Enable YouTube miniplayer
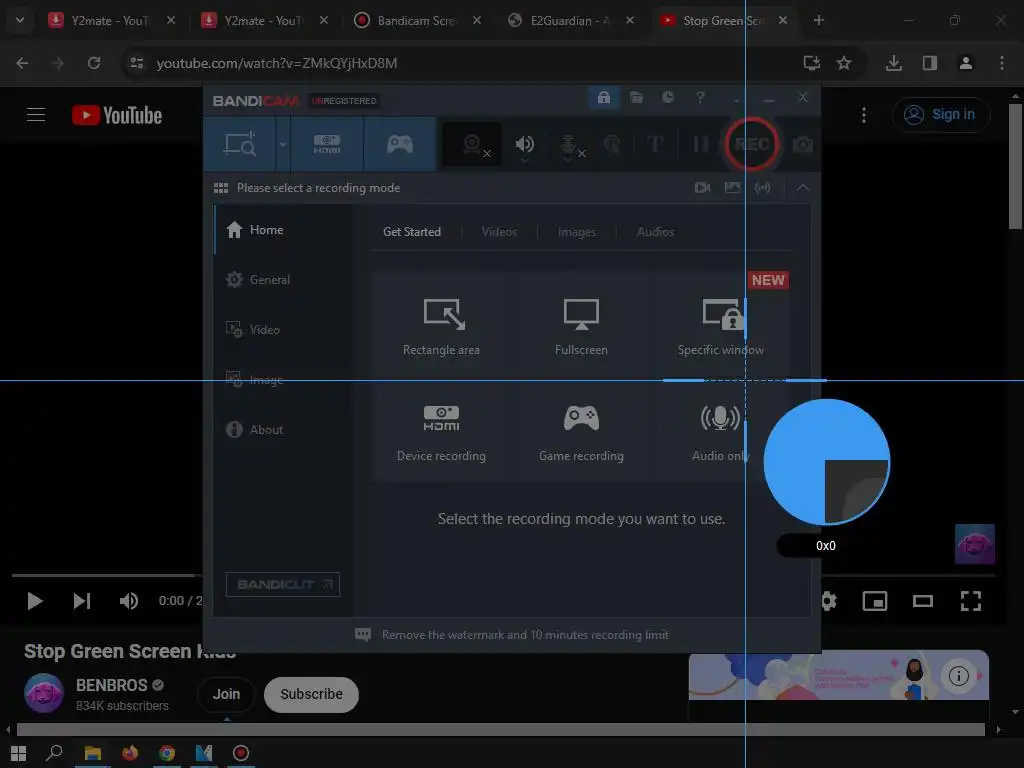Viewport: 1024px width, 768px height. [874, 601]
